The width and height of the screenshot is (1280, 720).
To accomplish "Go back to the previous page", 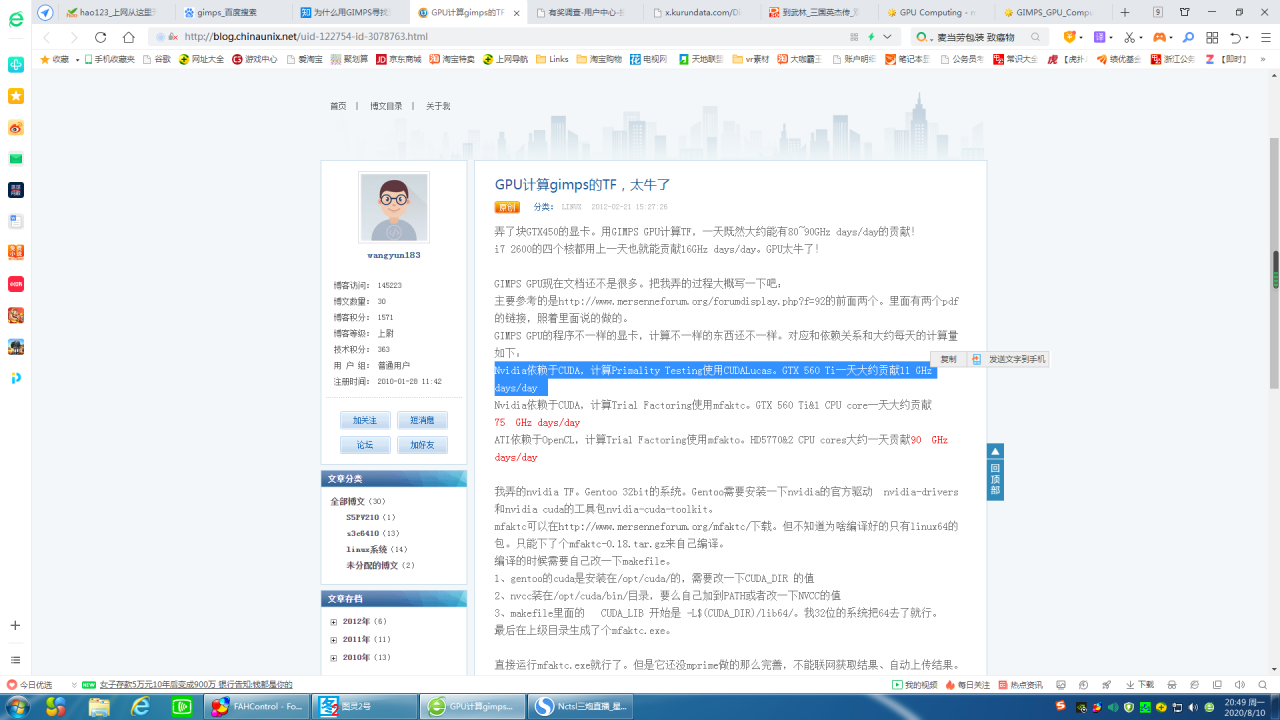I will [47, 37].
